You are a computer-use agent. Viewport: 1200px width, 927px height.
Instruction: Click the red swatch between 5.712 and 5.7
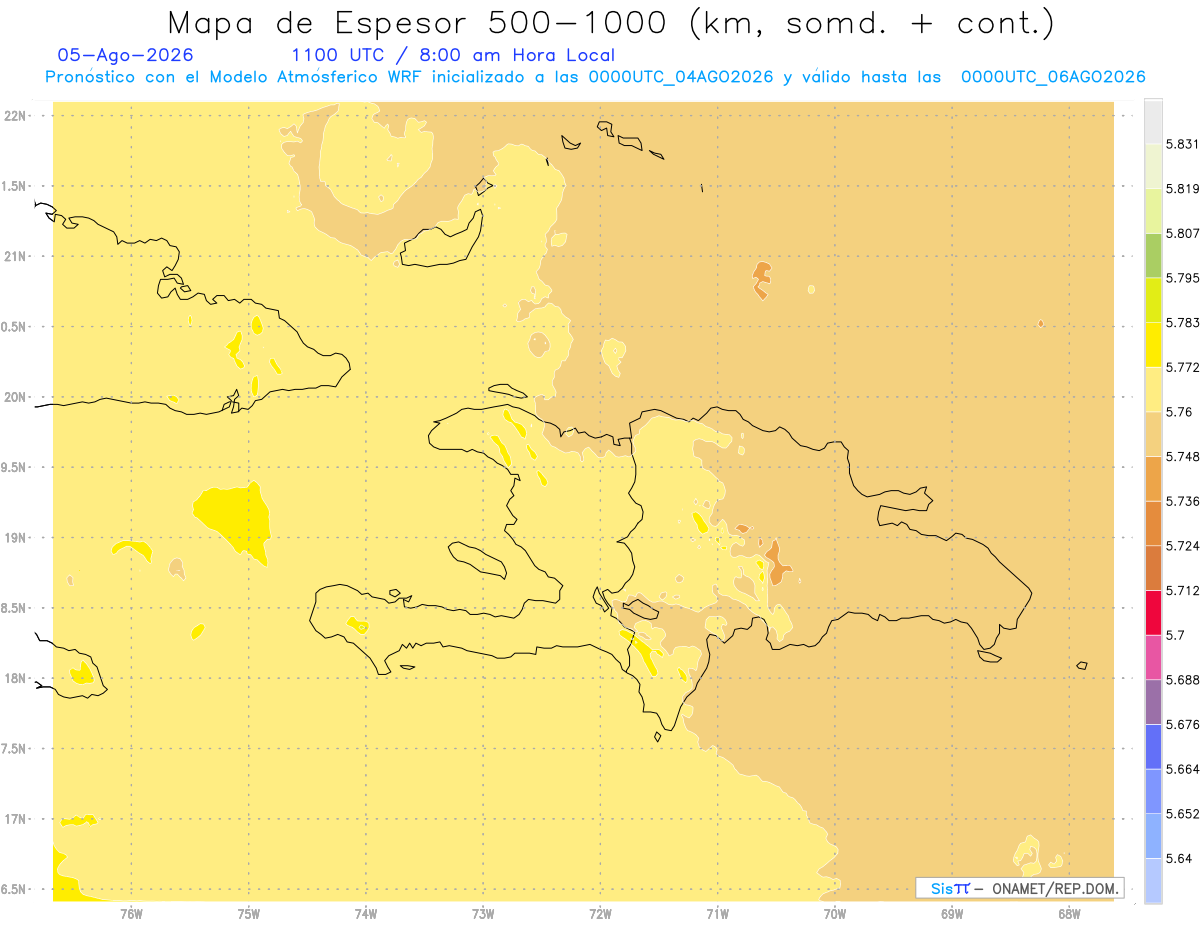1153,612
